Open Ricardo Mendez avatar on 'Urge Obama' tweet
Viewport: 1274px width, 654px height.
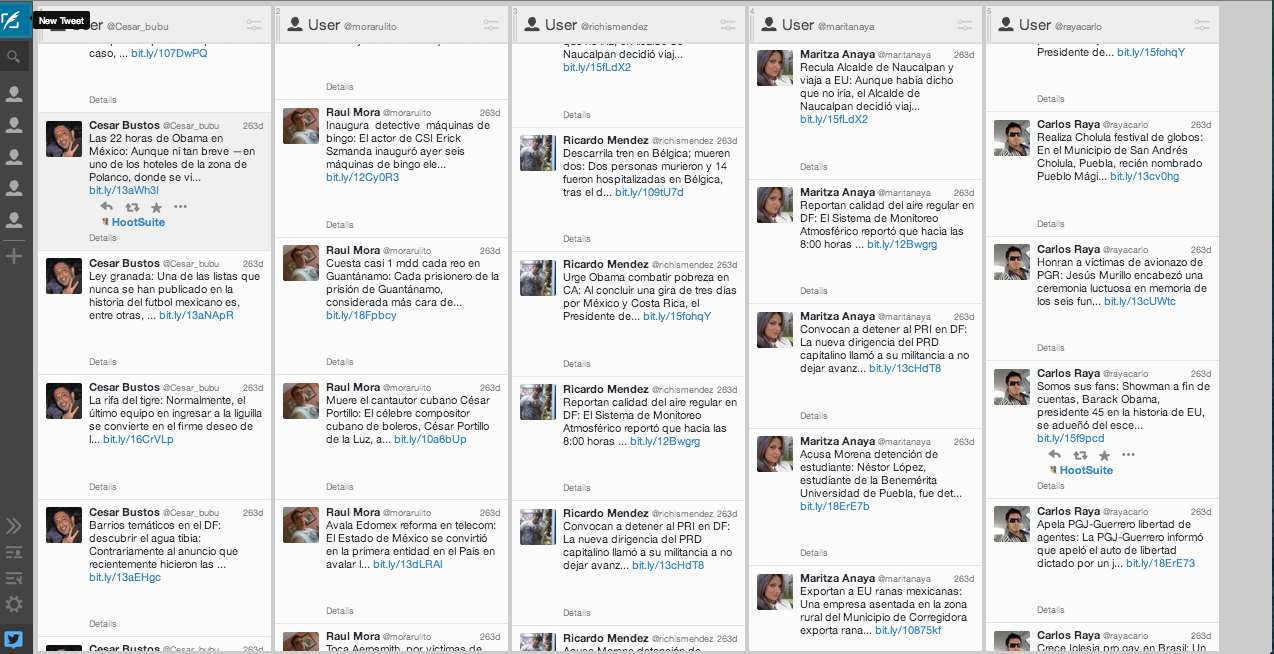coord(538,277)
